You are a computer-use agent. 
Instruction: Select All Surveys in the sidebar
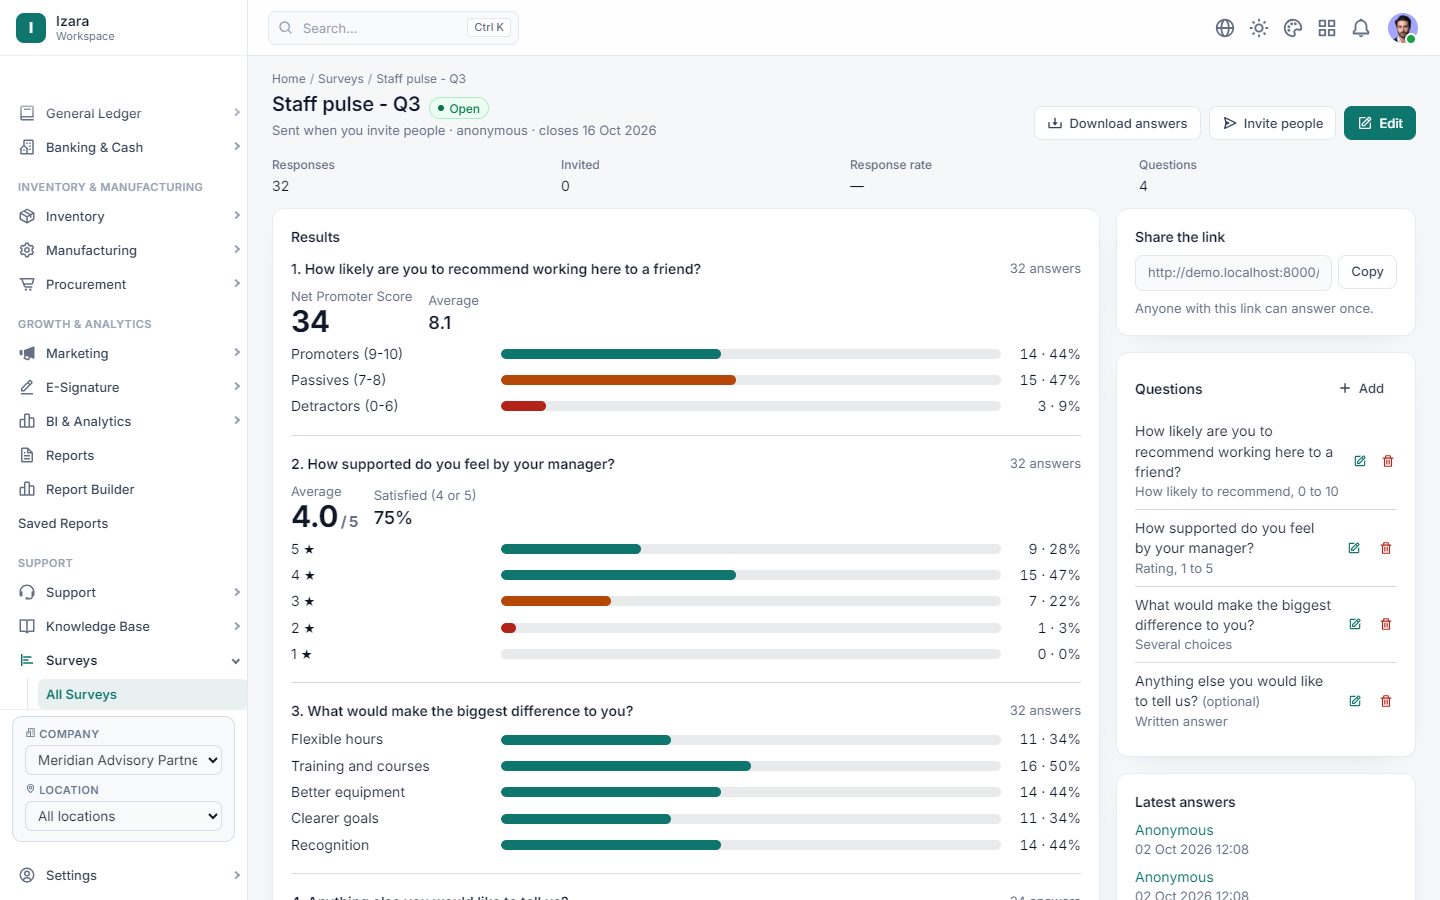(x=142, y=694)
